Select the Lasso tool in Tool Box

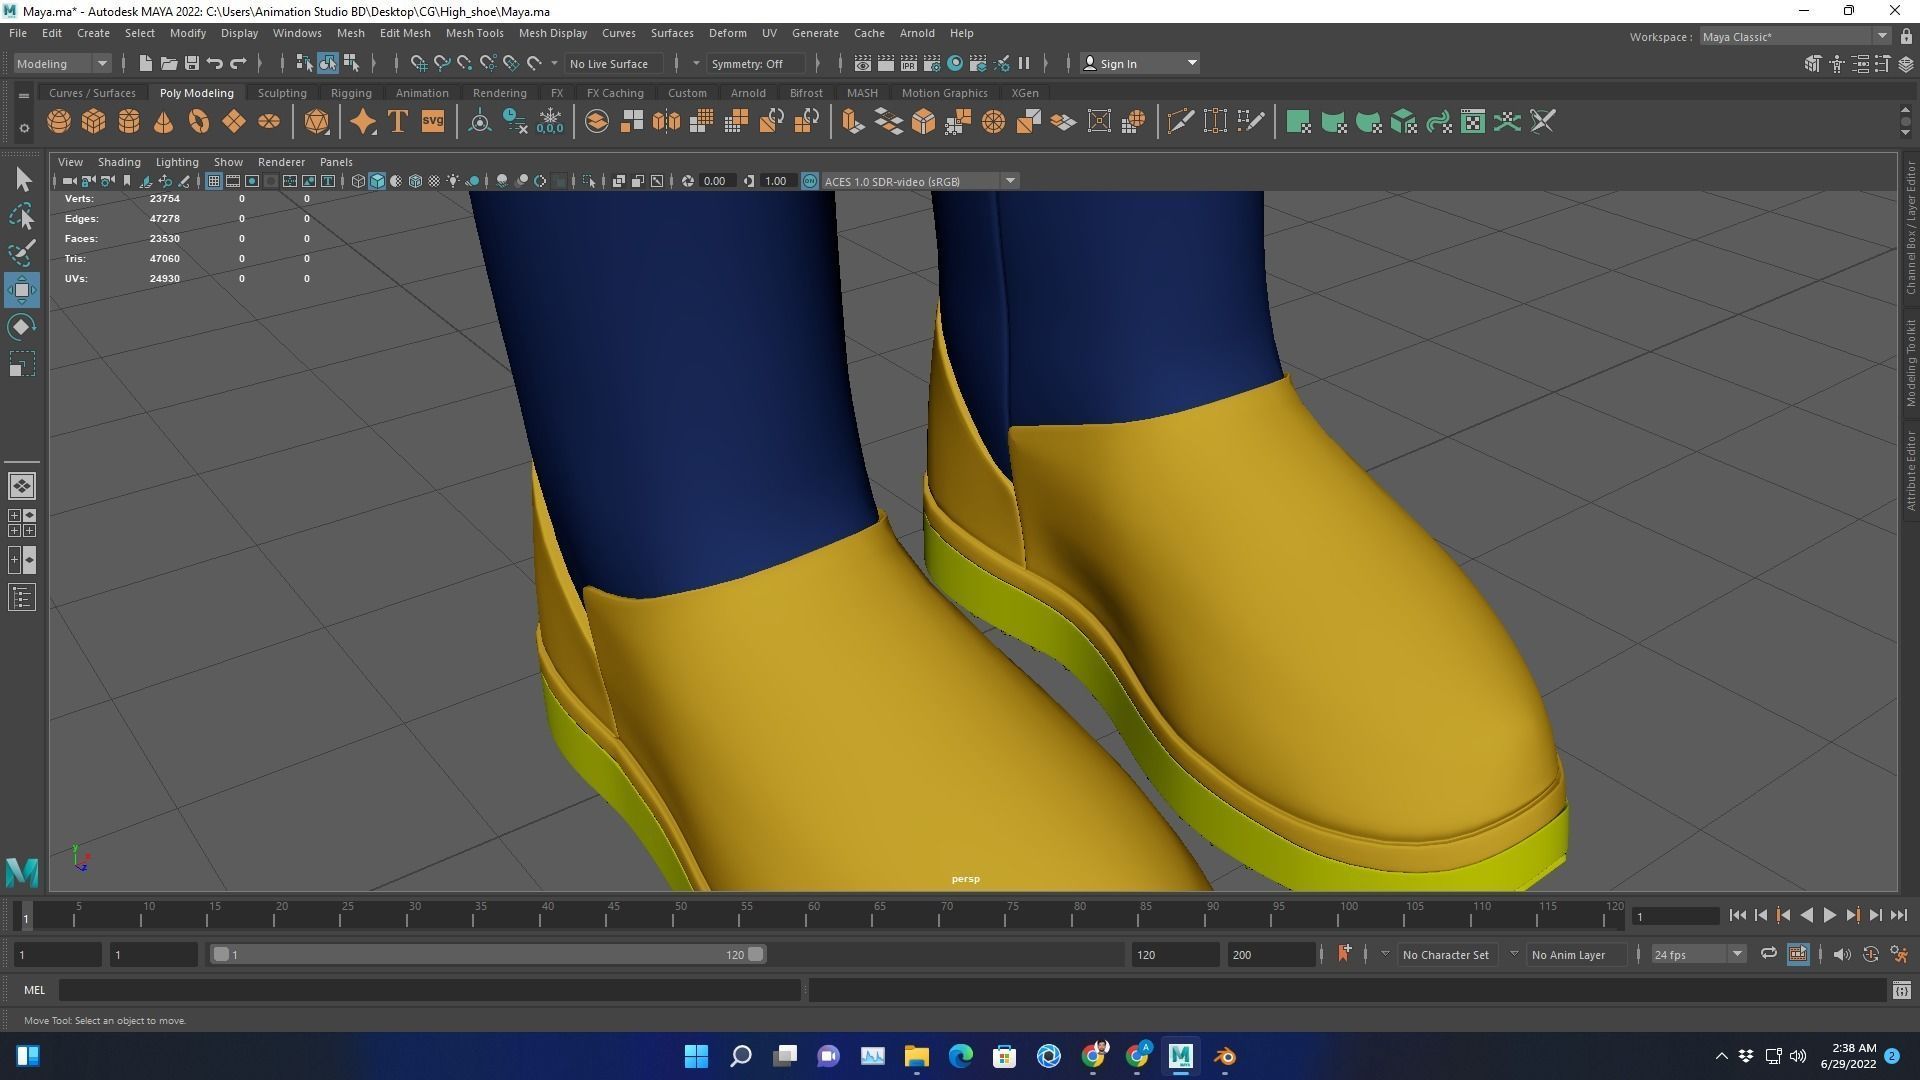pos(22,216)
